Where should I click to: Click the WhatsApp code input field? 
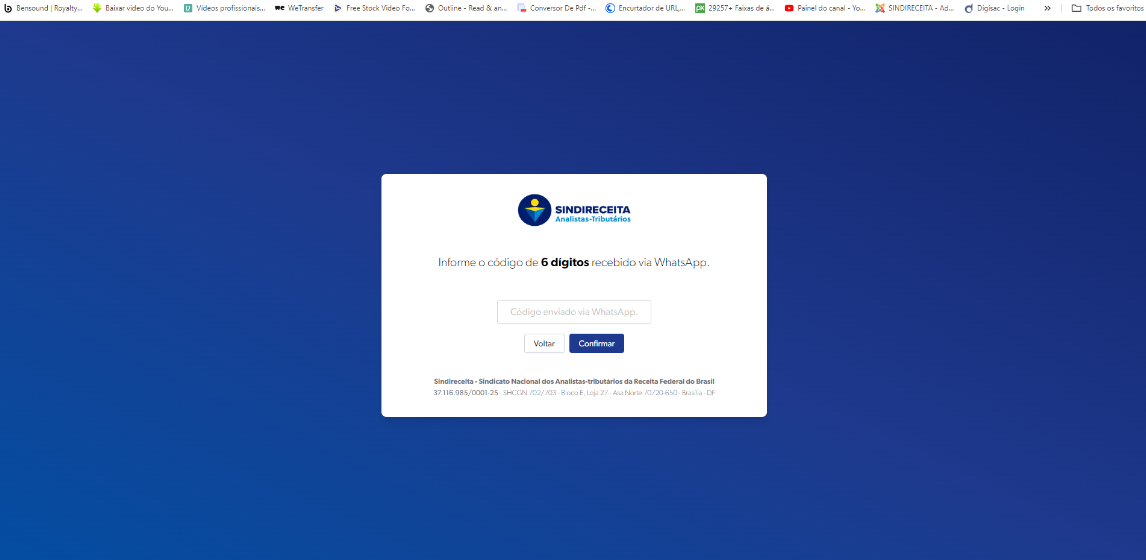point(574,312)
